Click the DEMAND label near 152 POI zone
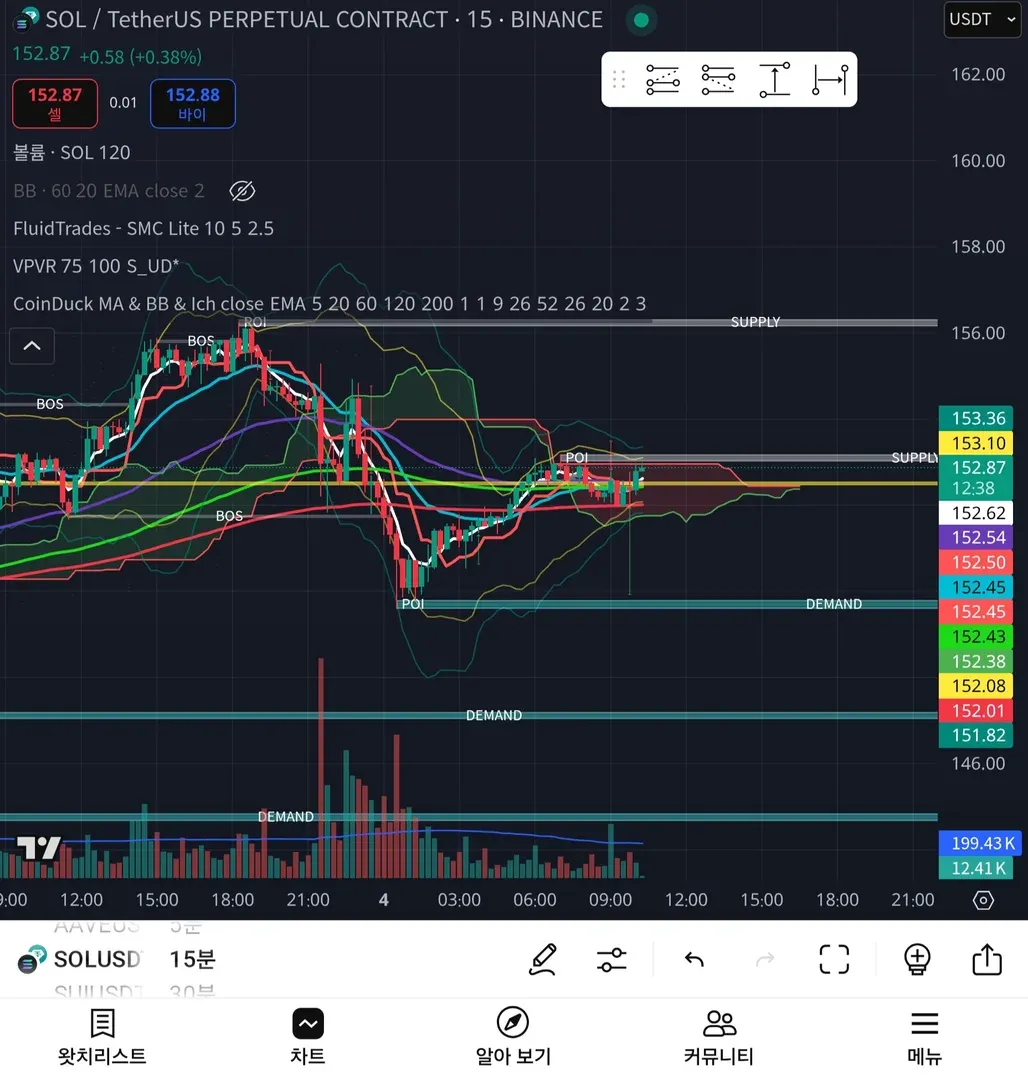Viewport: 1028px width, 1080px height. 833,604
